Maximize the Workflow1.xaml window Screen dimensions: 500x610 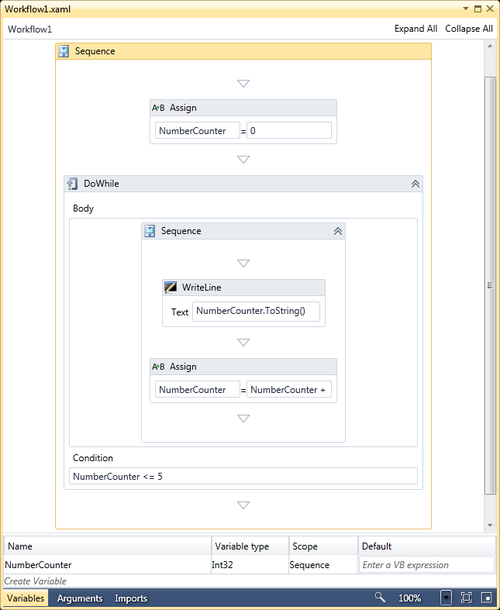(x=478, y=9)
